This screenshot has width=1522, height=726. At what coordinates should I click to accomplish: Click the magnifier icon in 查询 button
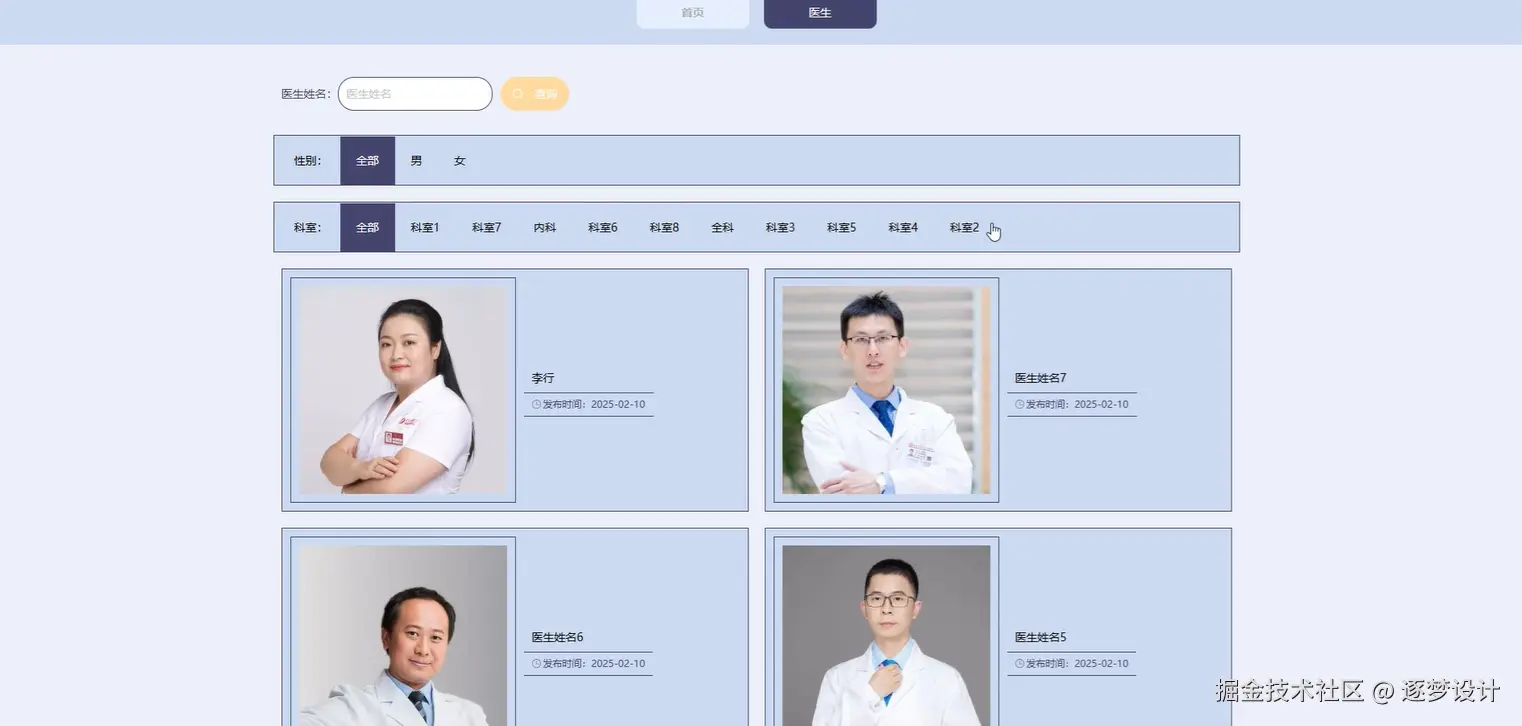tap(518, 94)
